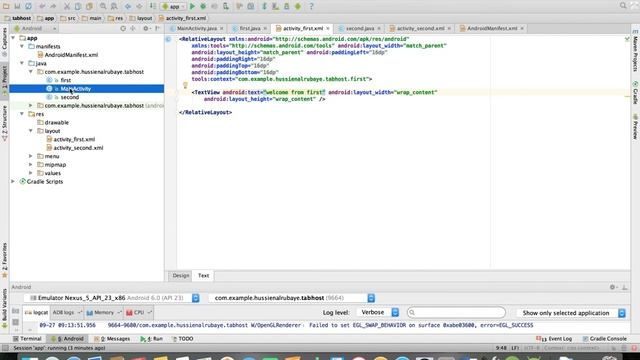Switch to the first.java editor tab
640x360 pixels.
[249, 29]
